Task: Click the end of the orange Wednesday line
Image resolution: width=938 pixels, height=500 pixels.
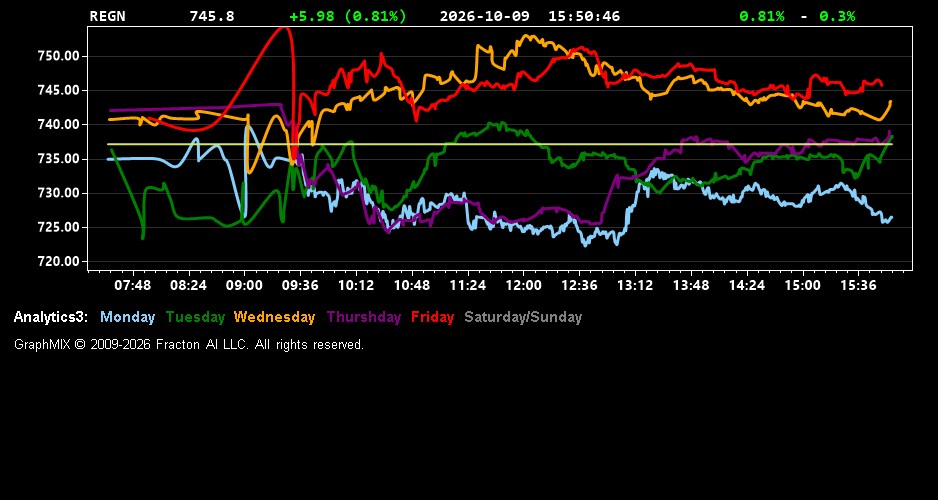Action: click(891, 102)
